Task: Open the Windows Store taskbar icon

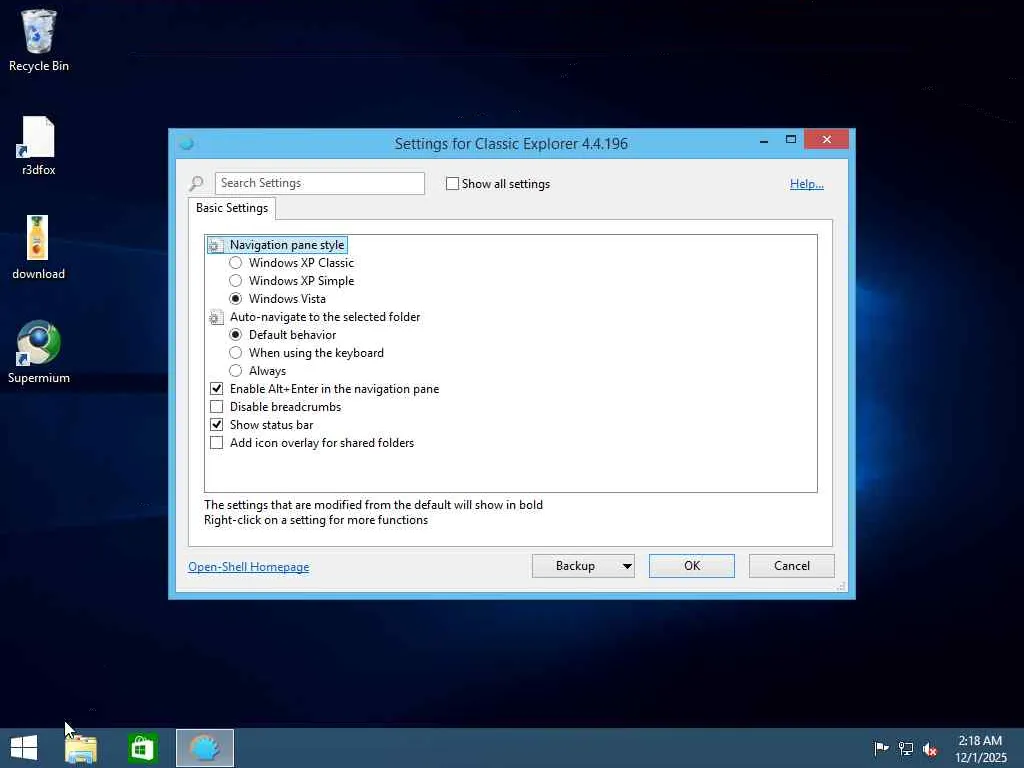Action: tap(142, 748)
